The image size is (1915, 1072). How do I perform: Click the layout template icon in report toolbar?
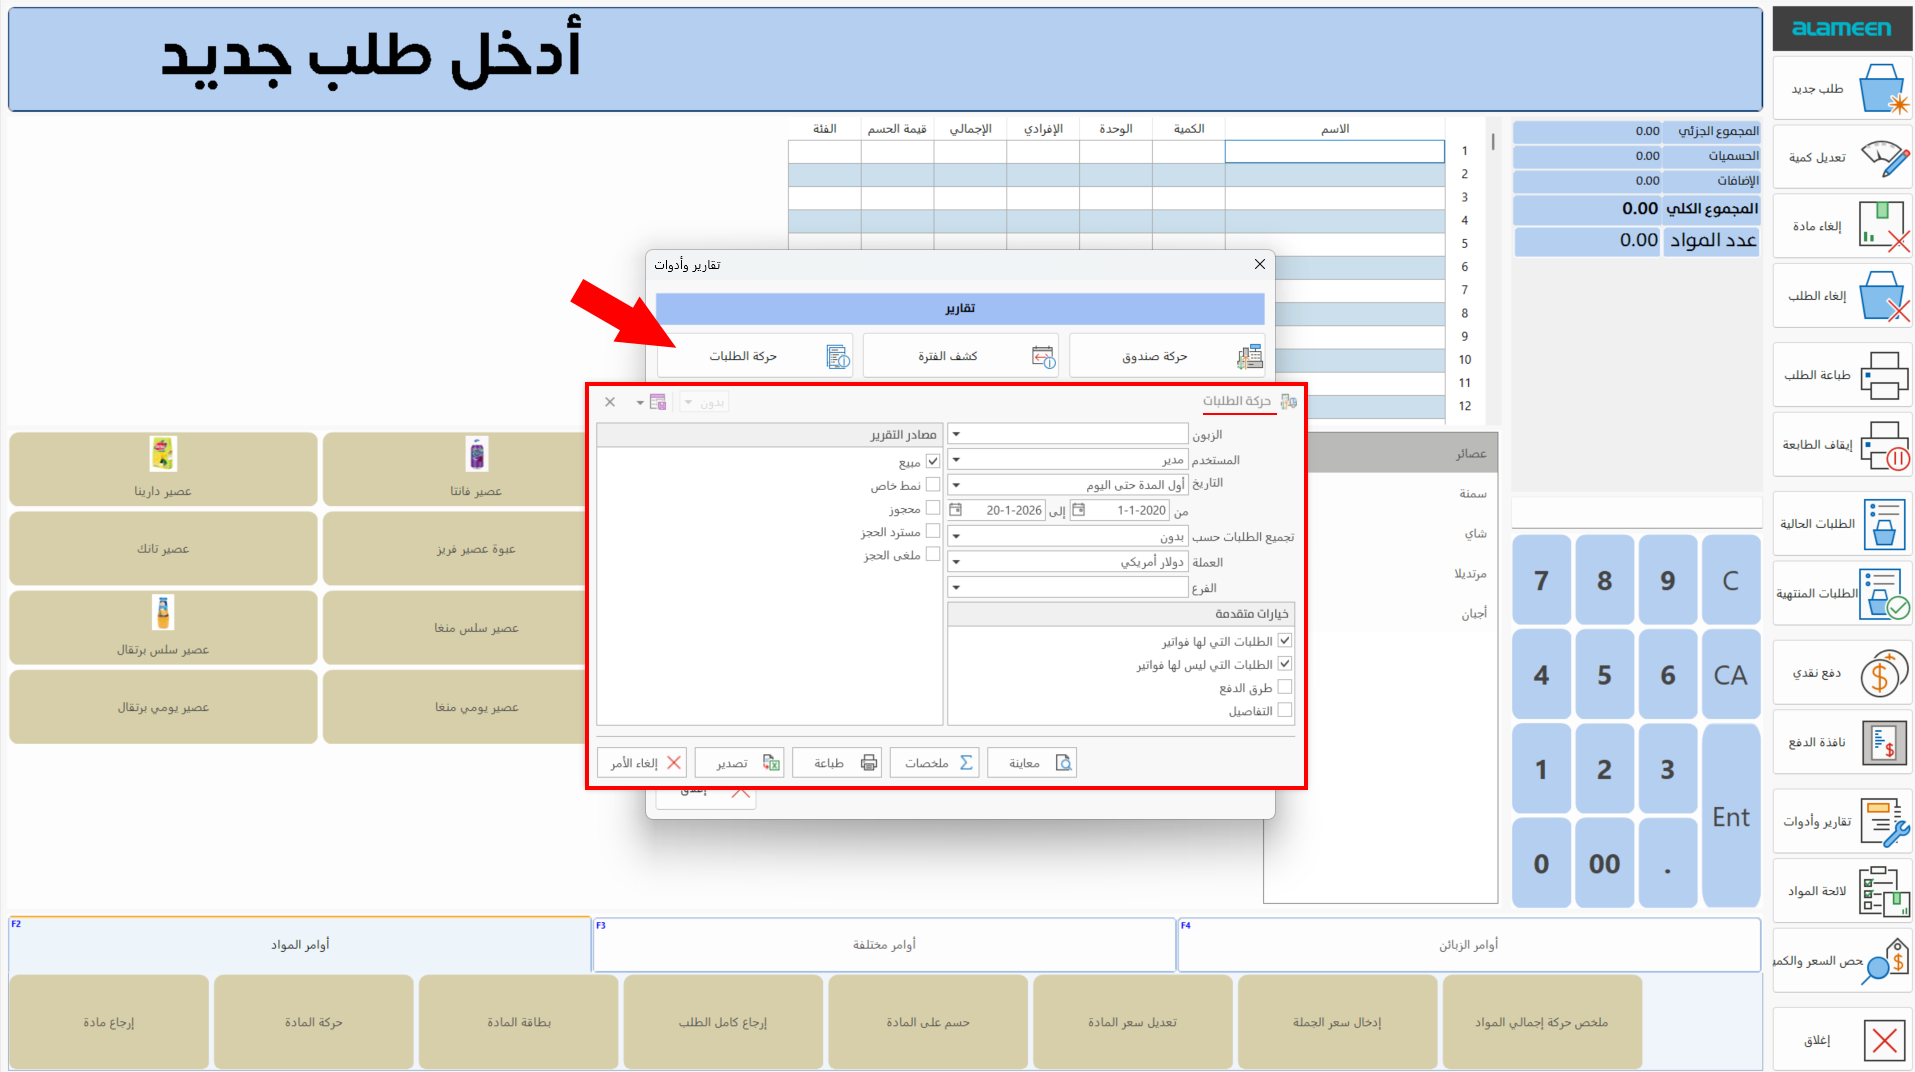658,402
